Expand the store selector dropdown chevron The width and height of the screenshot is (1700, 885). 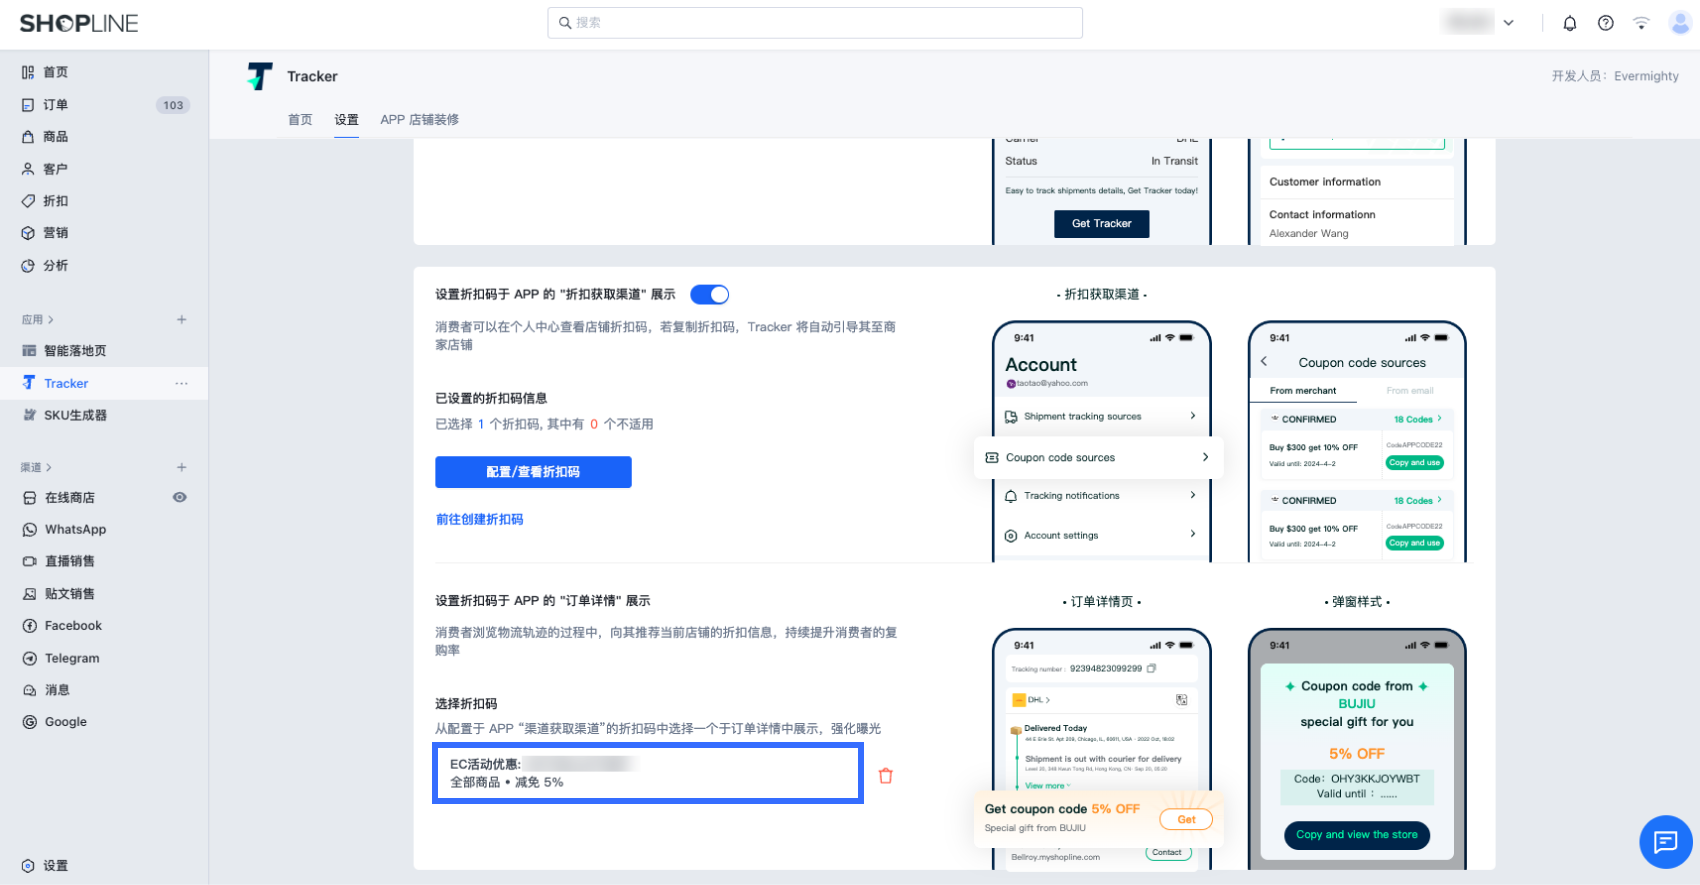tap(1508, 23)
